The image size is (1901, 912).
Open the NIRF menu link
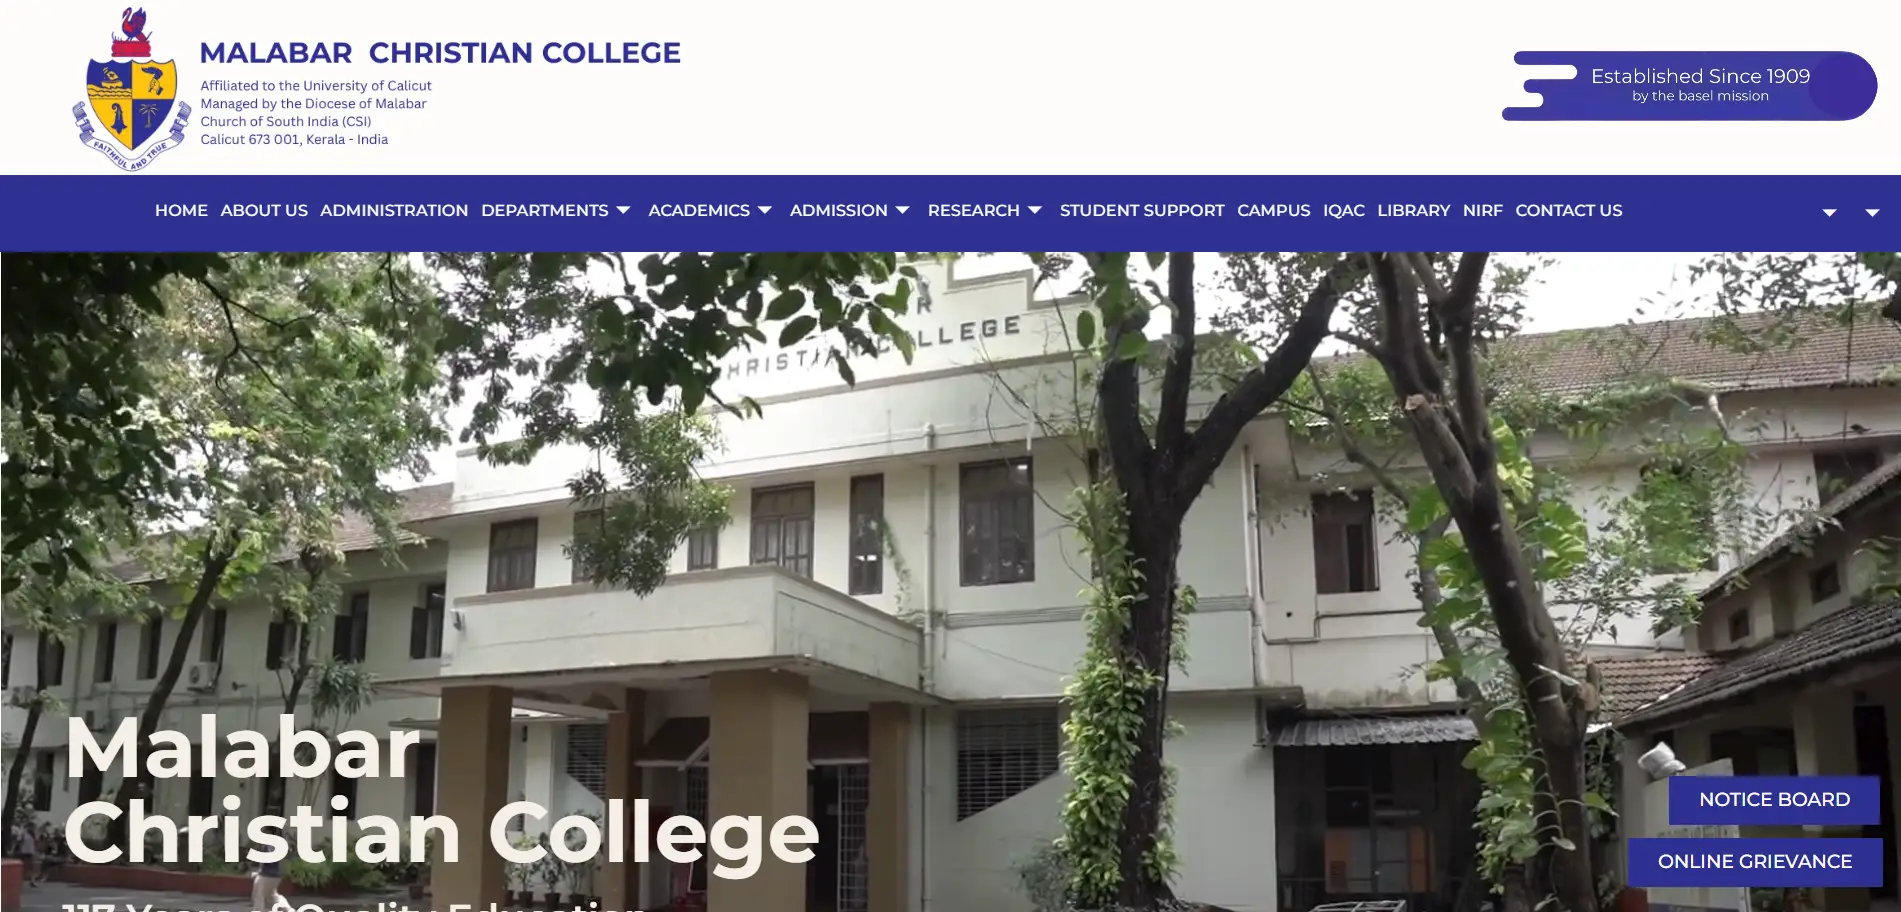(1482, 211)
